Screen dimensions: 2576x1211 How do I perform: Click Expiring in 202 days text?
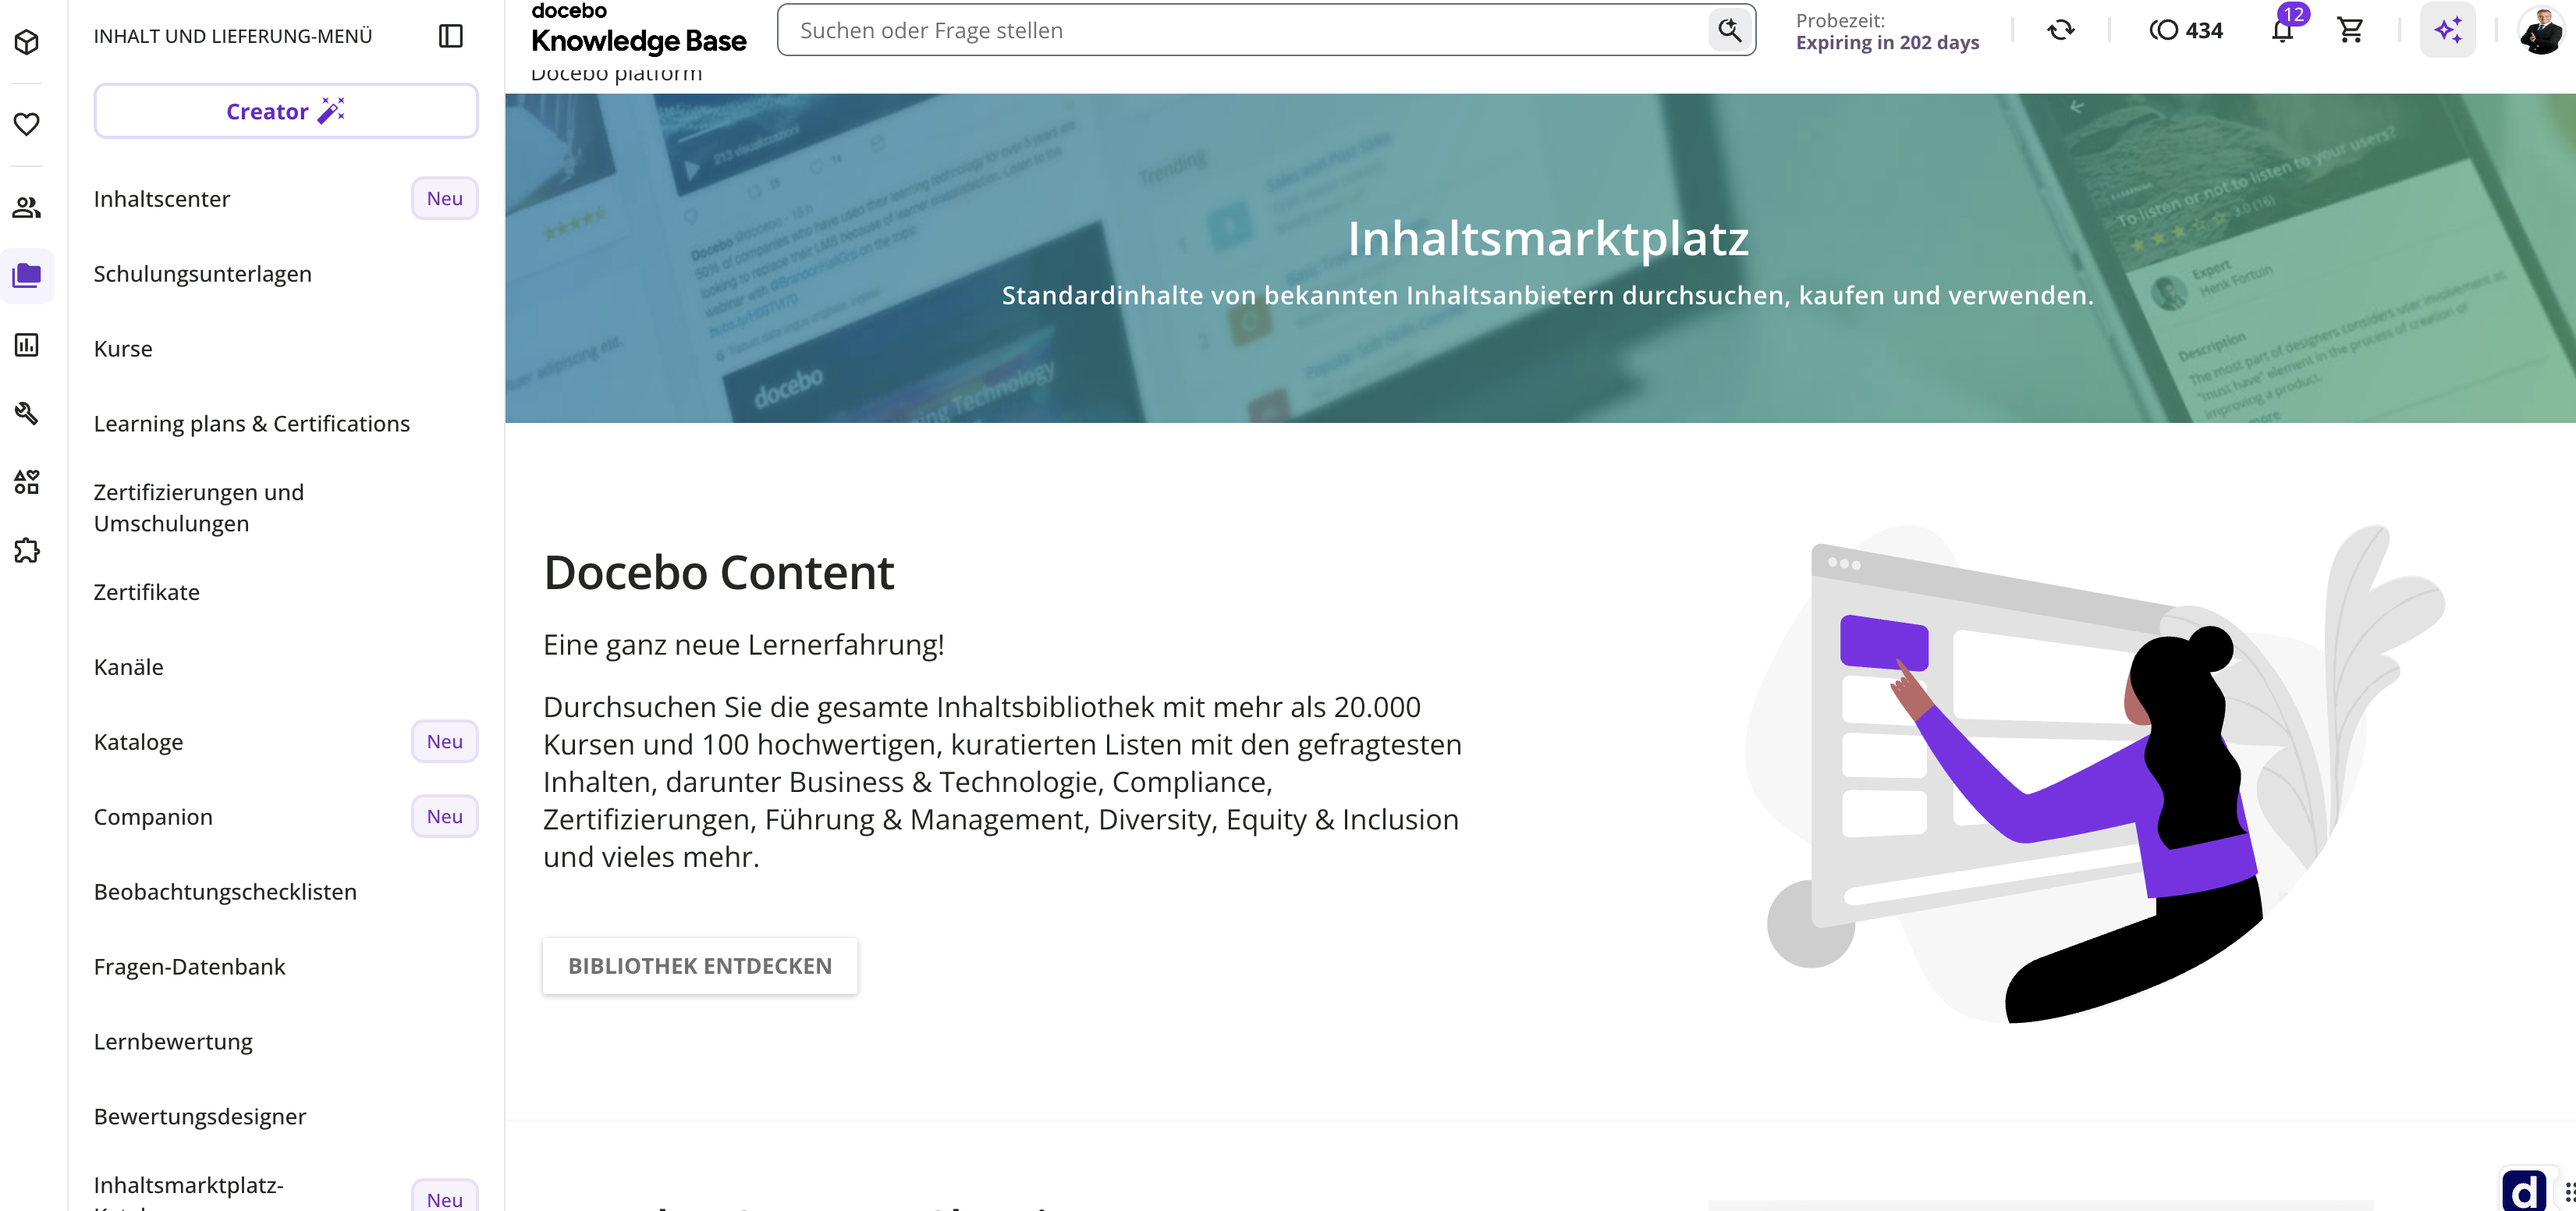tap(1887, 42)
